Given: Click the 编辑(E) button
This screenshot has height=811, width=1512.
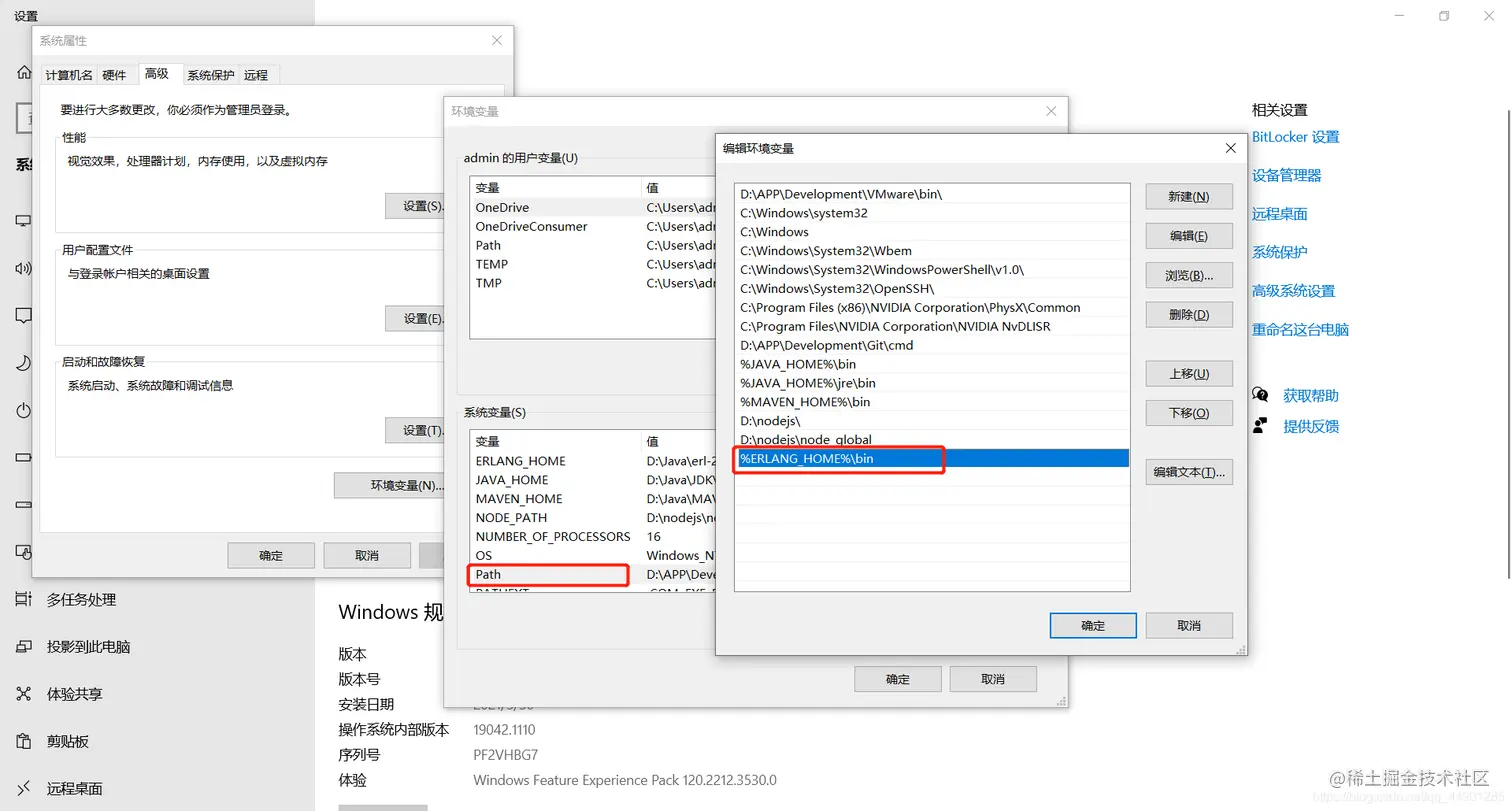Looking at the screenshot, I should pyautogui.click(x=1188, y=236).
